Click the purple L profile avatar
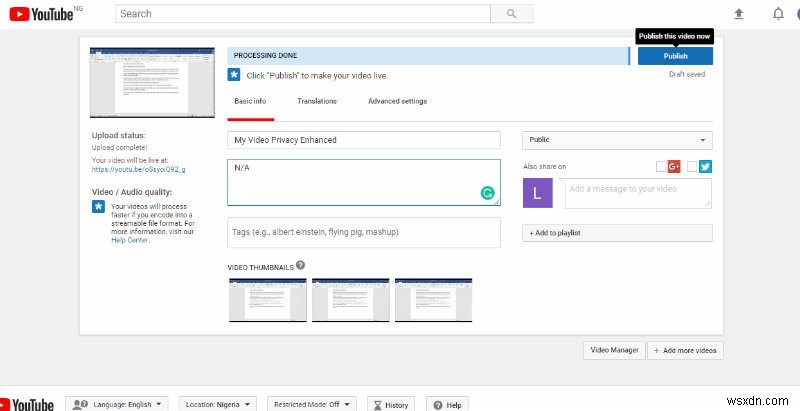Image resolution: width=800 pixels, height=411 pixels. point(537,193)
